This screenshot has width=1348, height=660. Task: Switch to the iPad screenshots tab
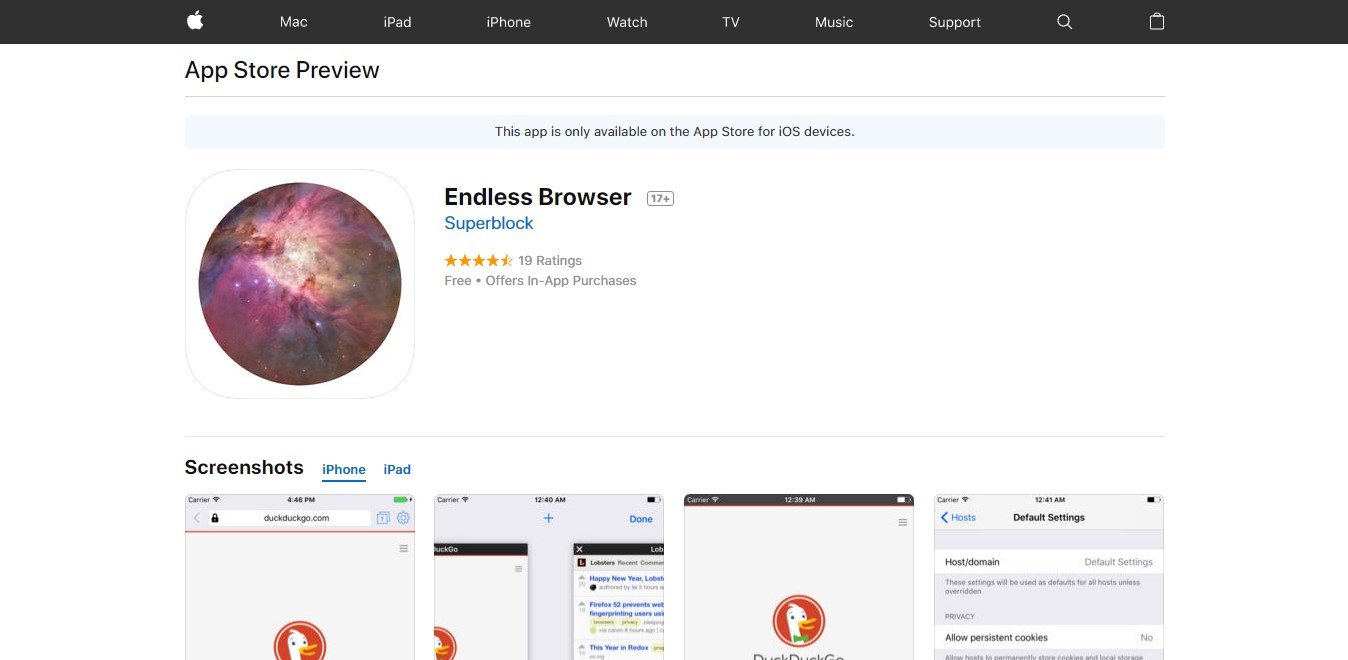click(397, 470)
